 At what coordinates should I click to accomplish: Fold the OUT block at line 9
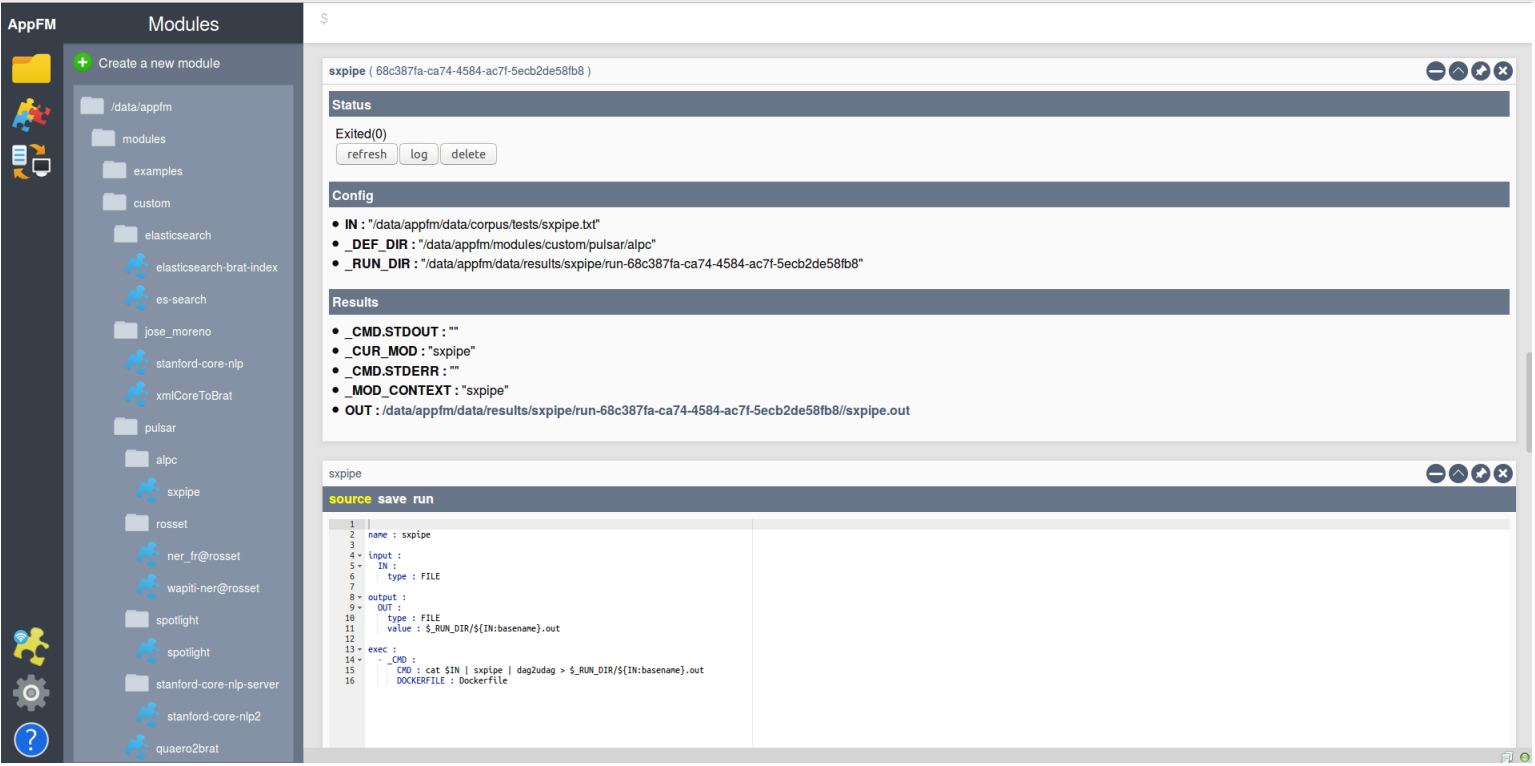[359, 607]
